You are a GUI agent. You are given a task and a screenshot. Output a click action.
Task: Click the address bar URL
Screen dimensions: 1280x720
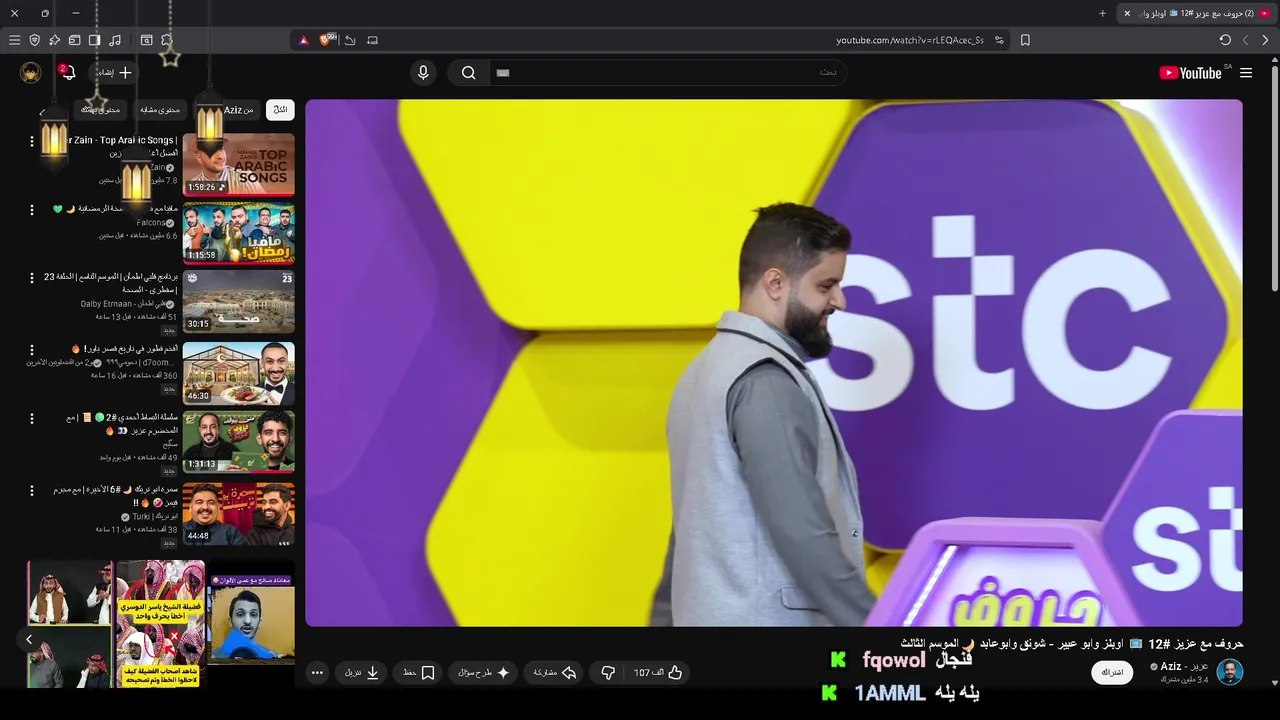[x=909, y=40]
